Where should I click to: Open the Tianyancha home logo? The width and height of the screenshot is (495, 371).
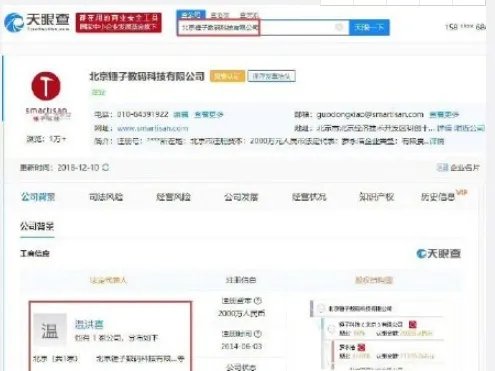tap(37, 22)
